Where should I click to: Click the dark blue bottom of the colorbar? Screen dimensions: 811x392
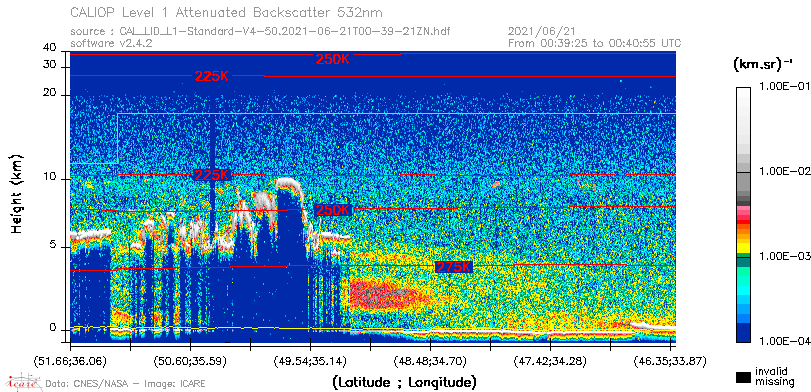[743, 333]
